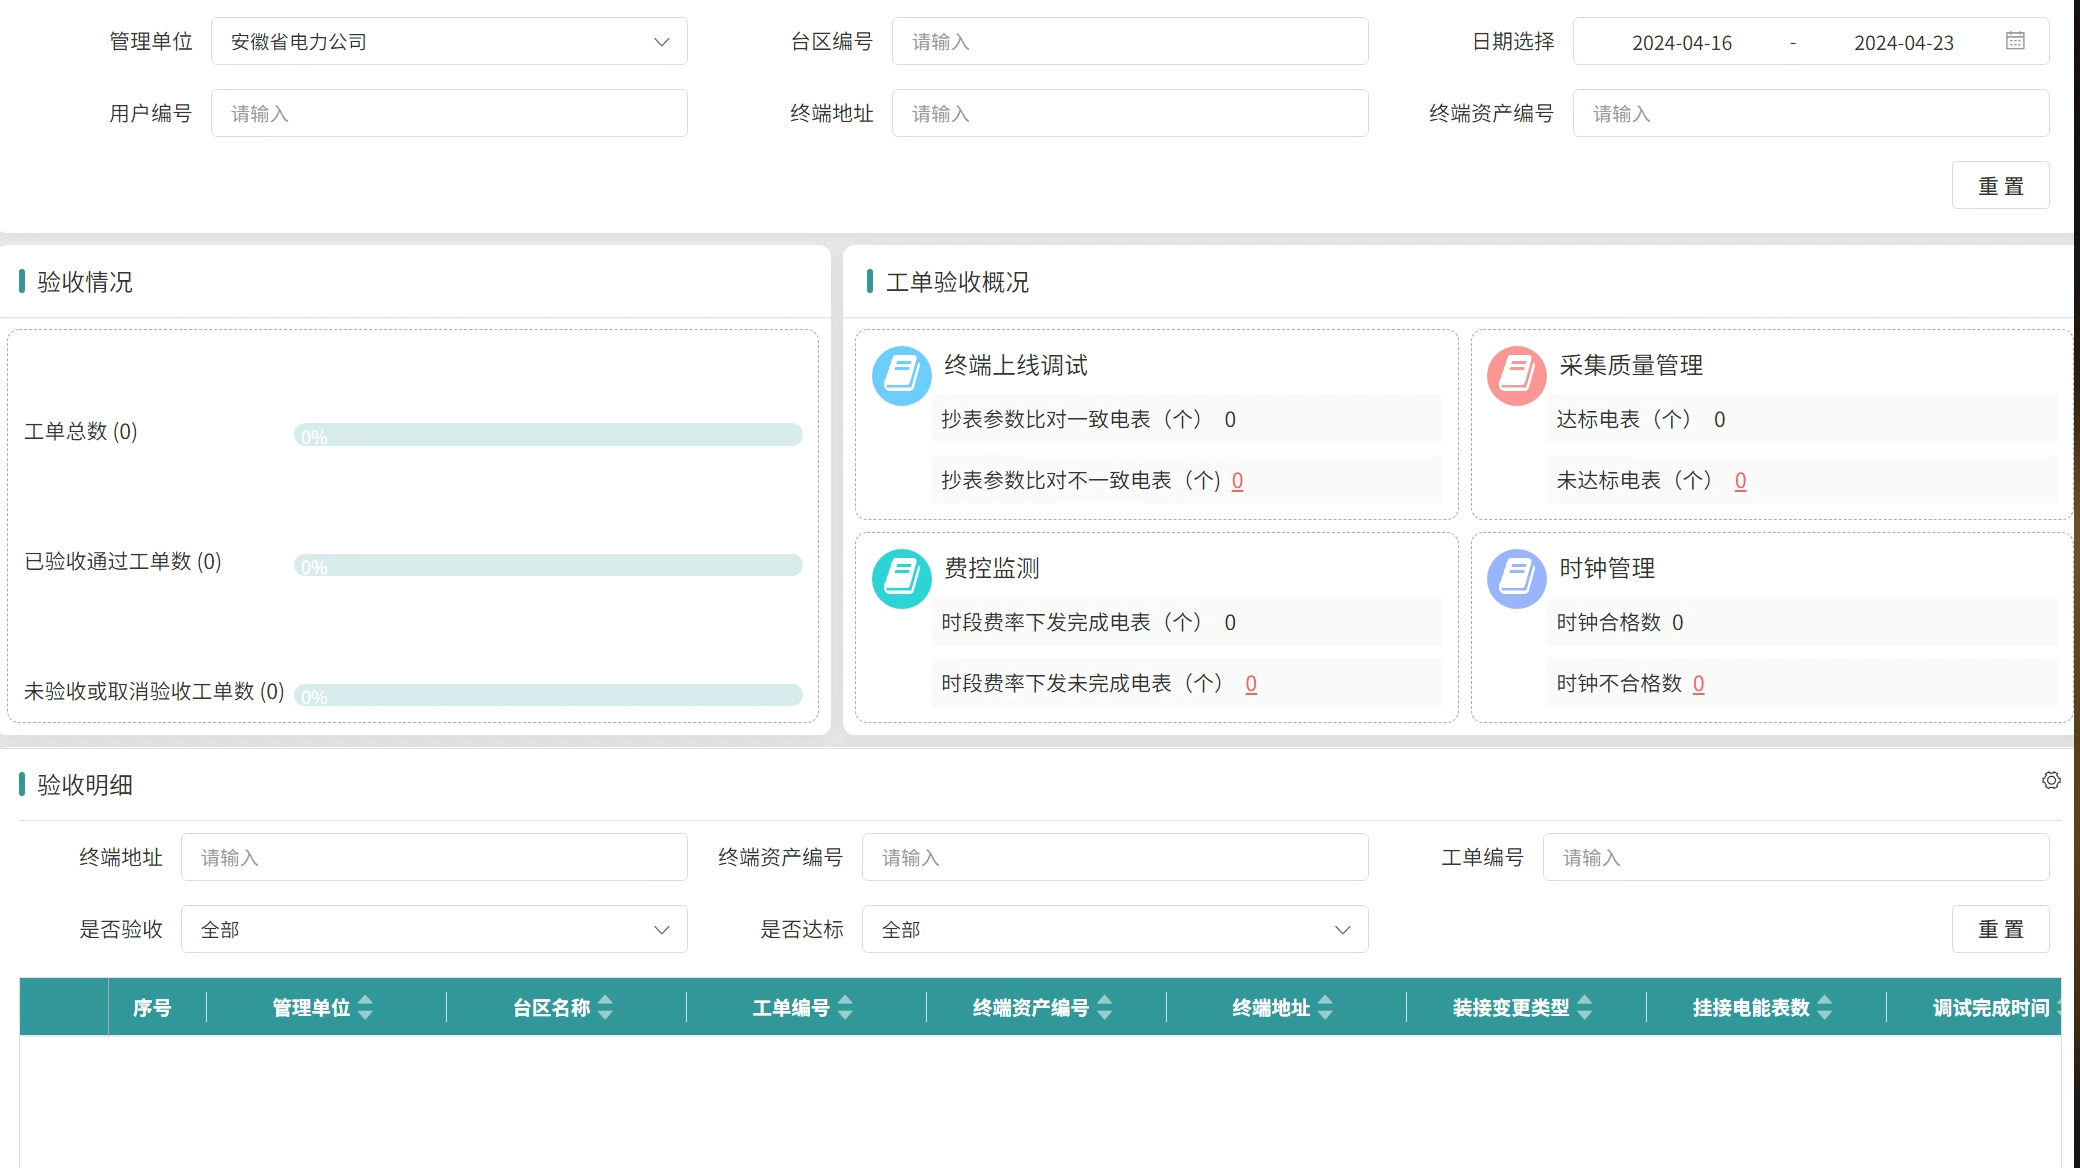The height and width of the screenshot is (1168, 2080).
Task: Click the 已验收通过工单数 progress bar
Action: pos(548,565)
